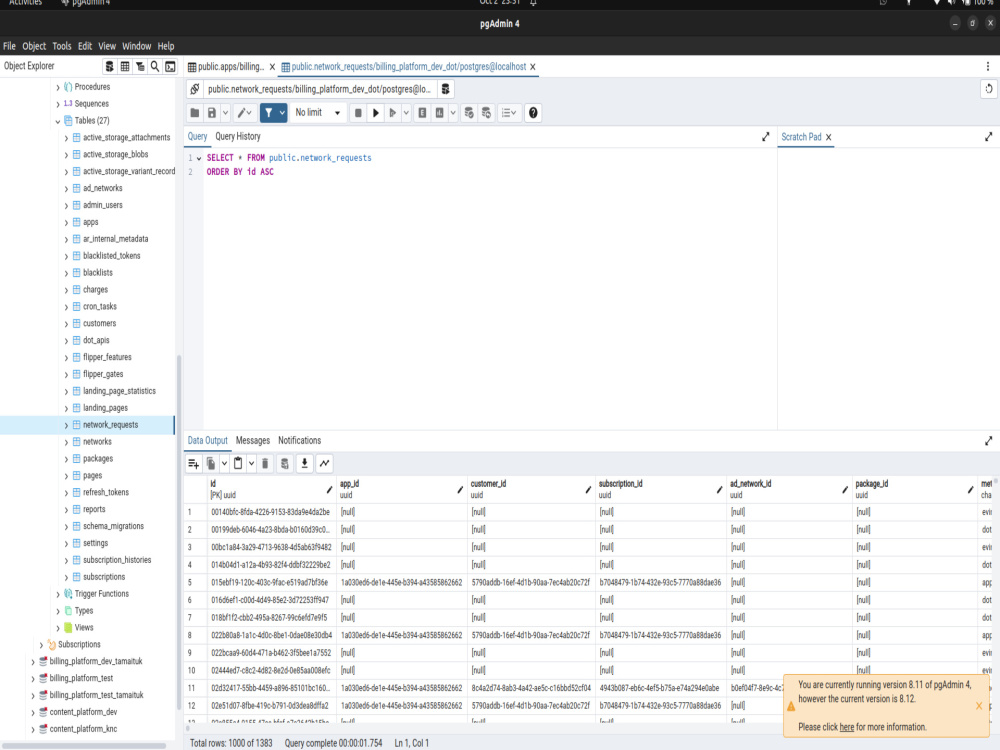Click the blue filter funnel icon

tap(268, 113)
